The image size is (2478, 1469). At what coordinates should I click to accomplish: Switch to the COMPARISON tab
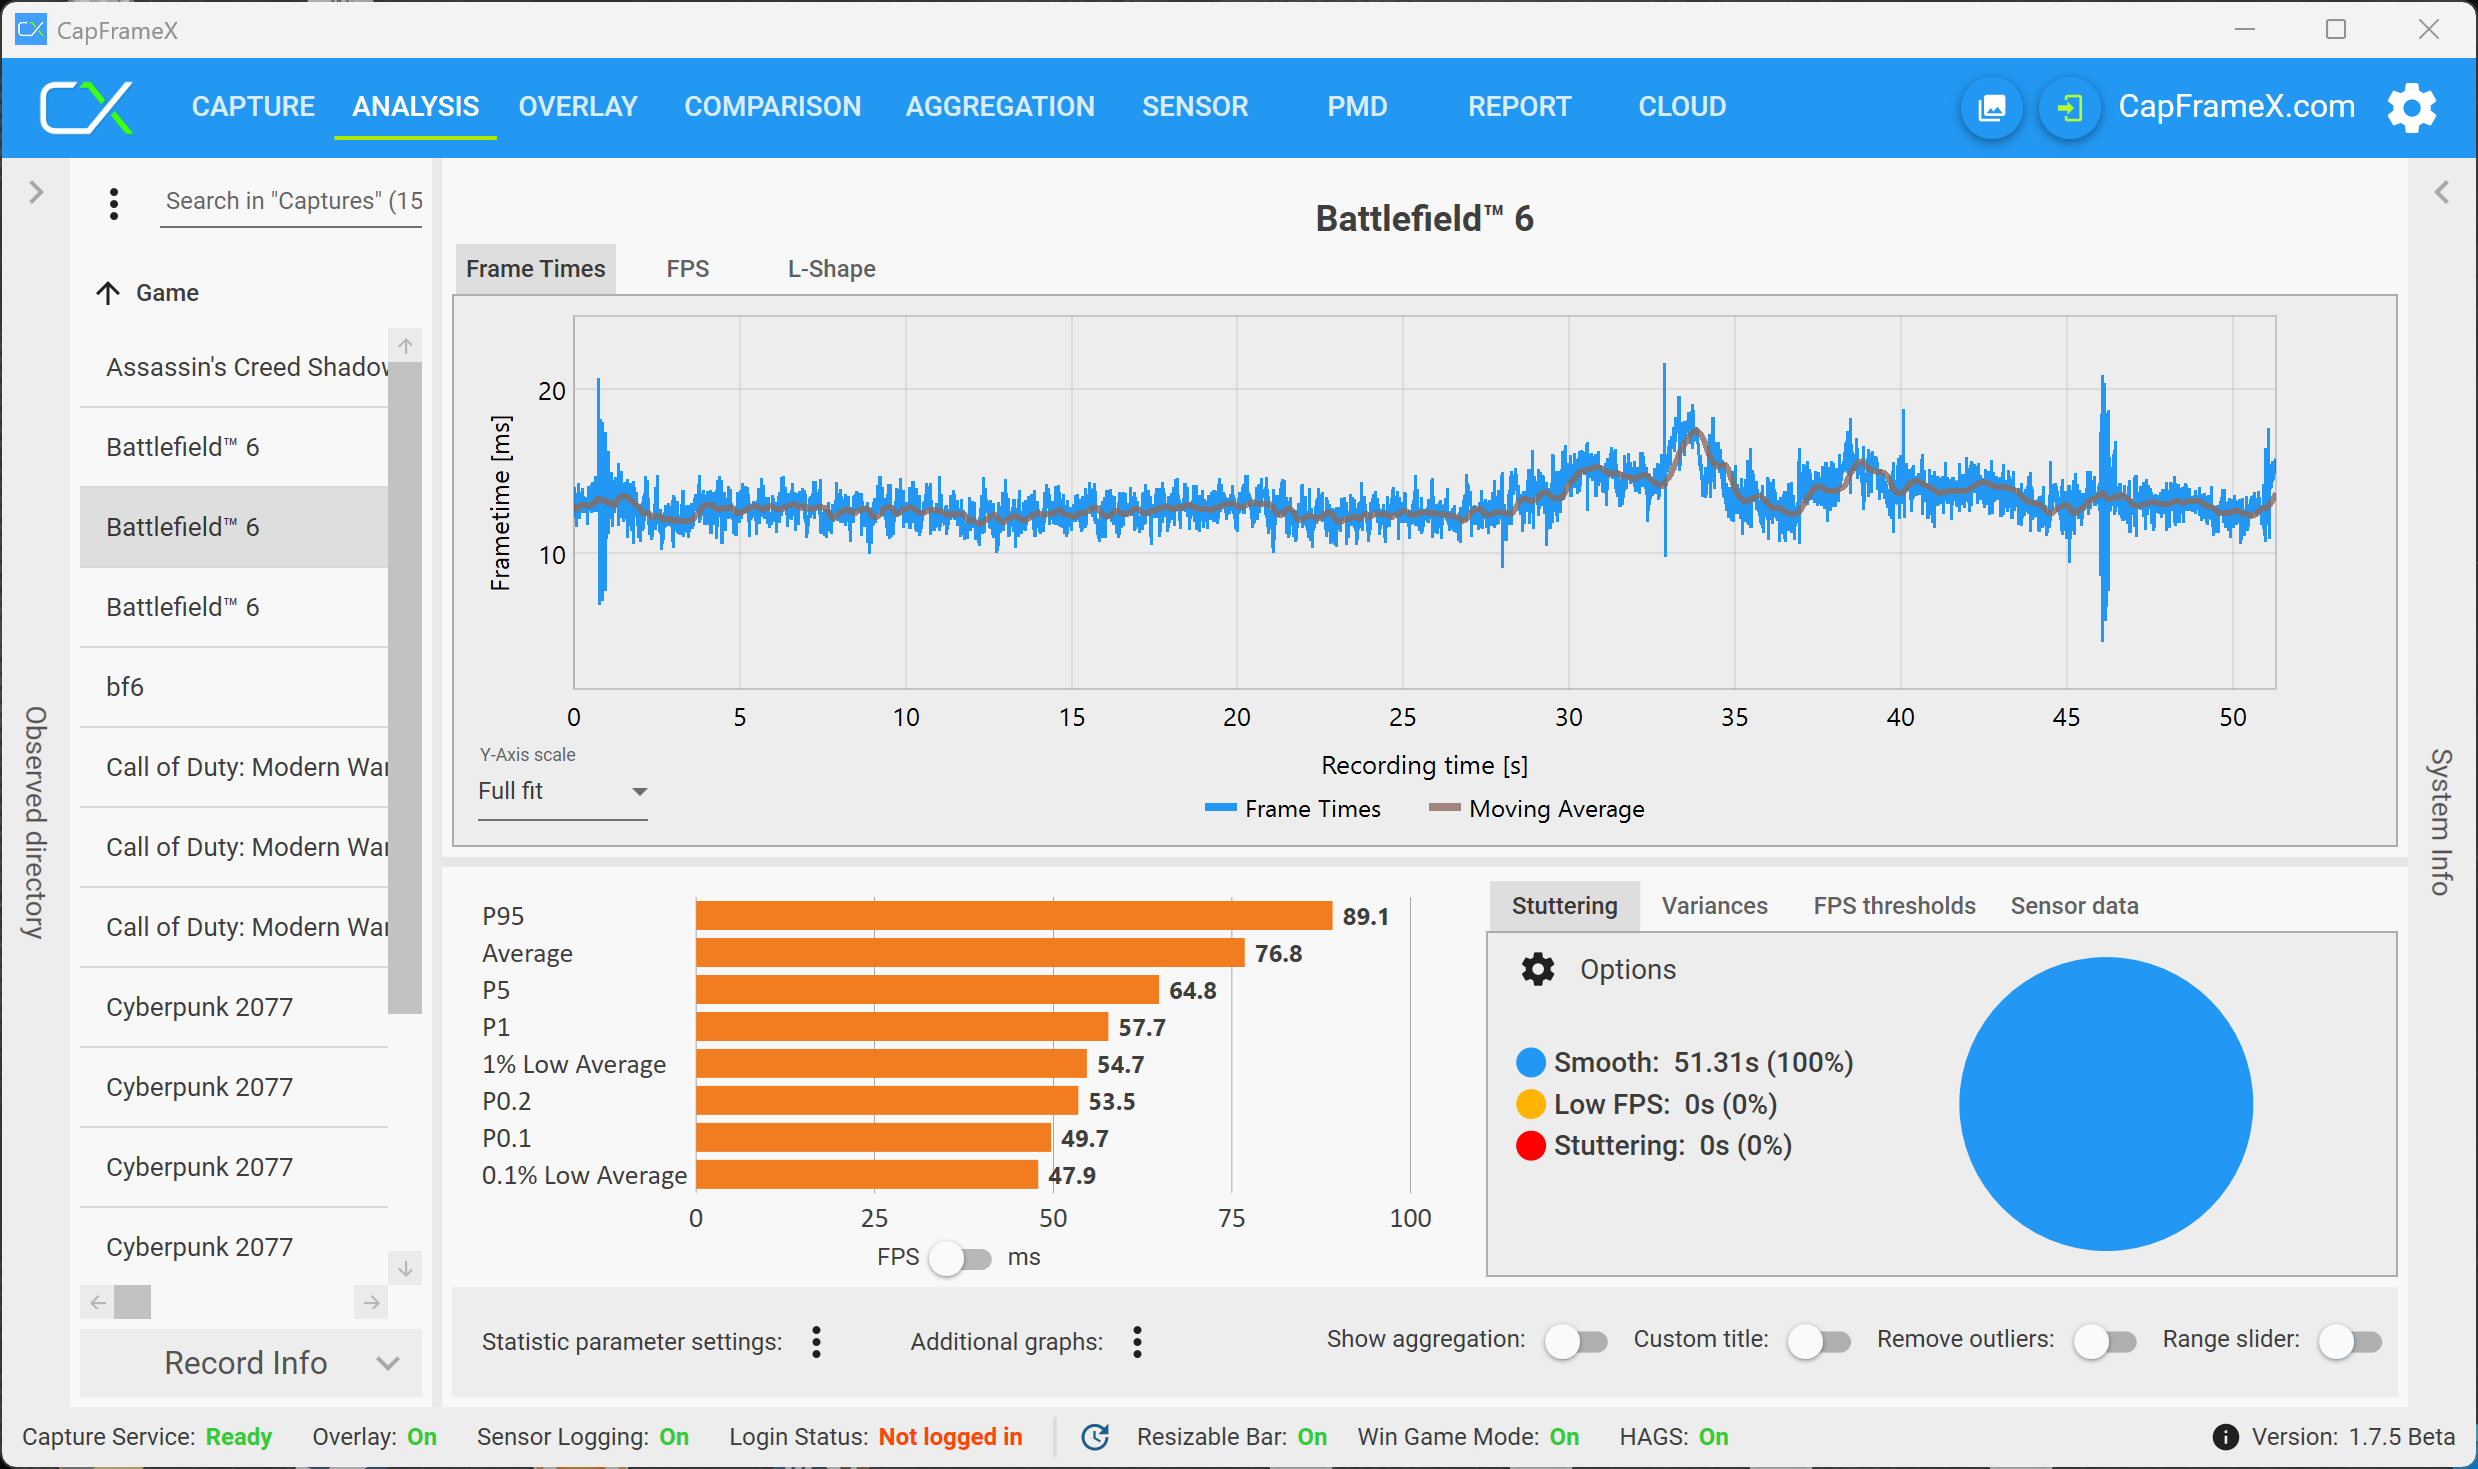tap(772, 107)
